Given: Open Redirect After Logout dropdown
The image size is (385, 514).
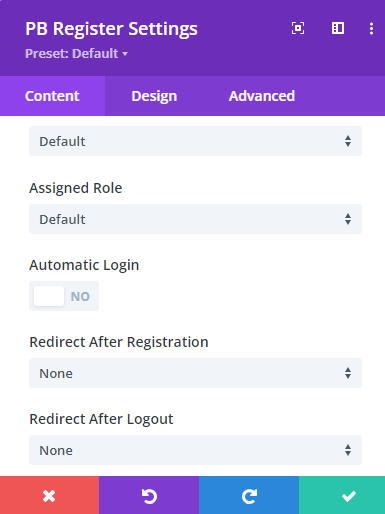Looking at the screenshot, I should point(195,450).
